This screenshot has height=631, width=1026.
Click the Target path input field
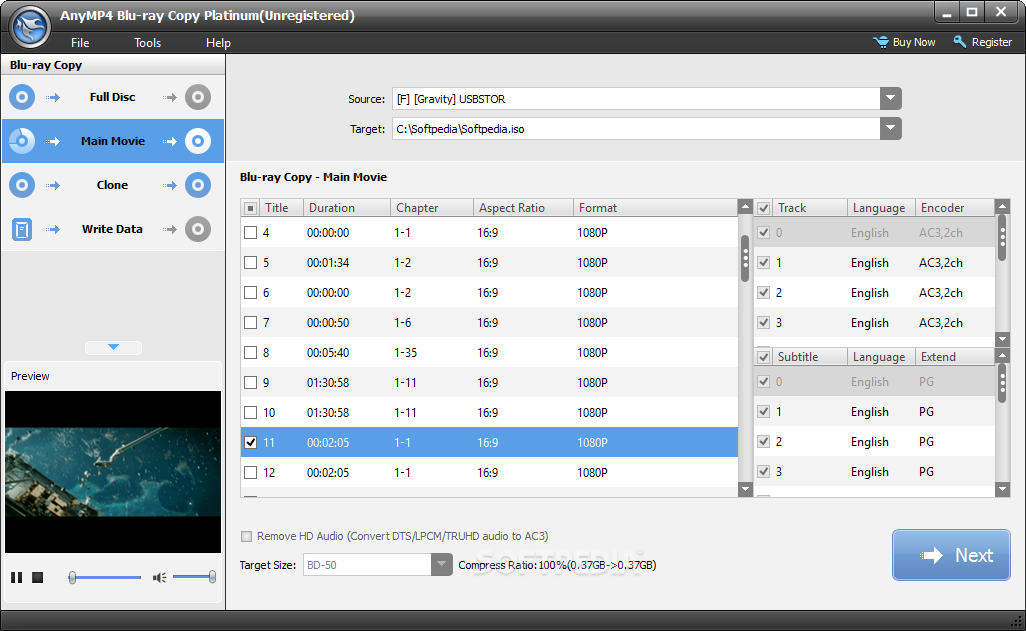point(636,128)
